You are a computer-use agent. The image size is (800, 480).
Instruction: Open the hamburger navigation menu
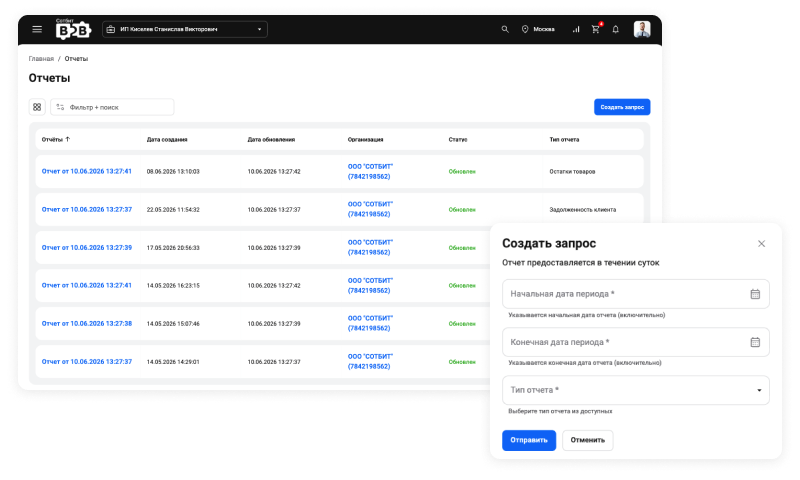click(x=37, y=29)
